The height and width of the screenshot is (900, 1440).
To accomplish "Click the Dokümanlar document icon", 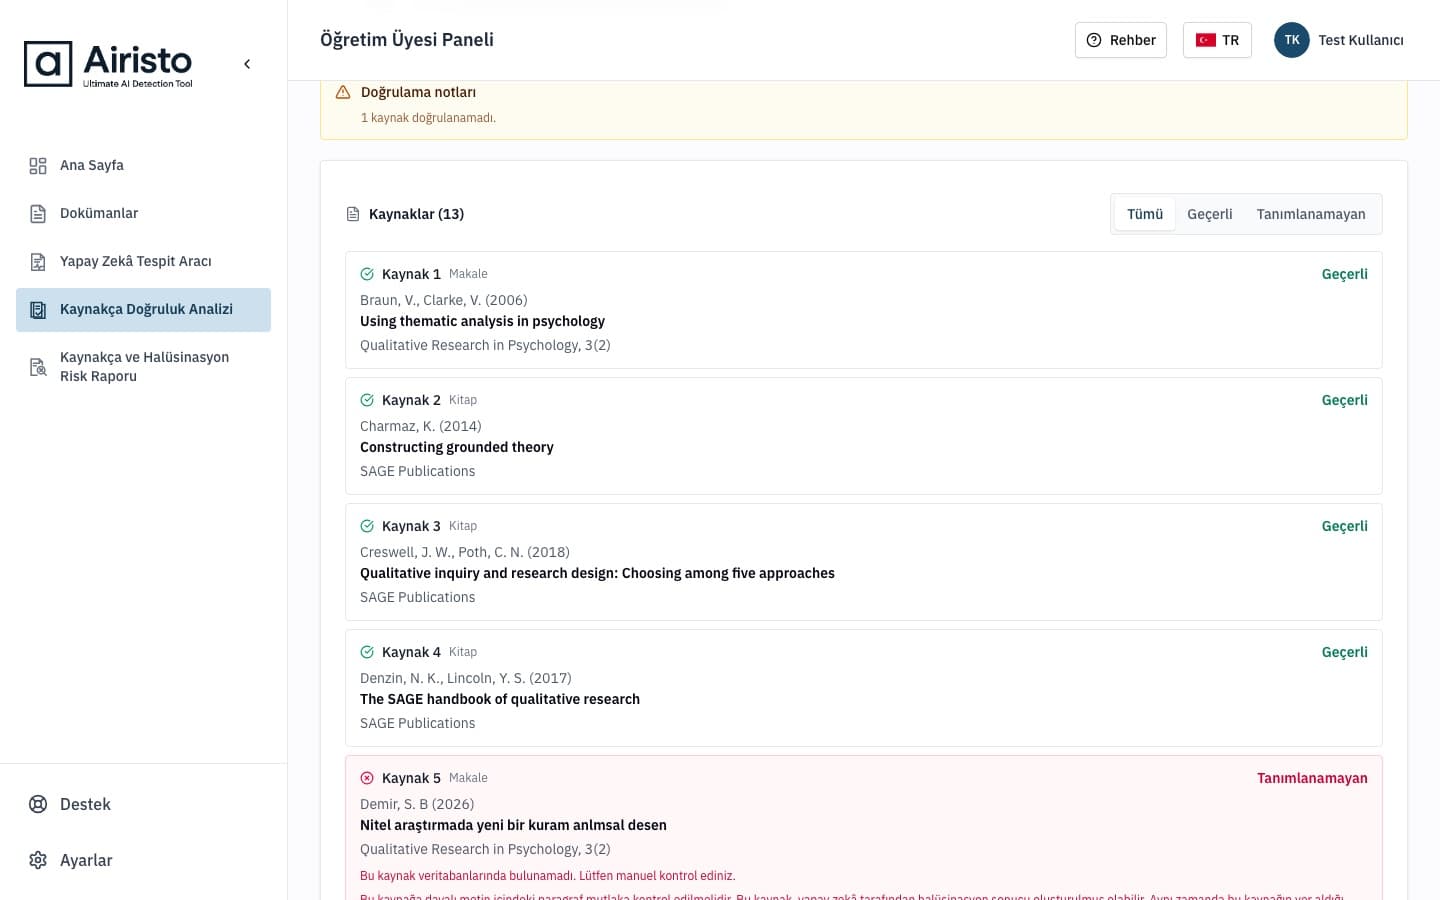I will (38, 214).
